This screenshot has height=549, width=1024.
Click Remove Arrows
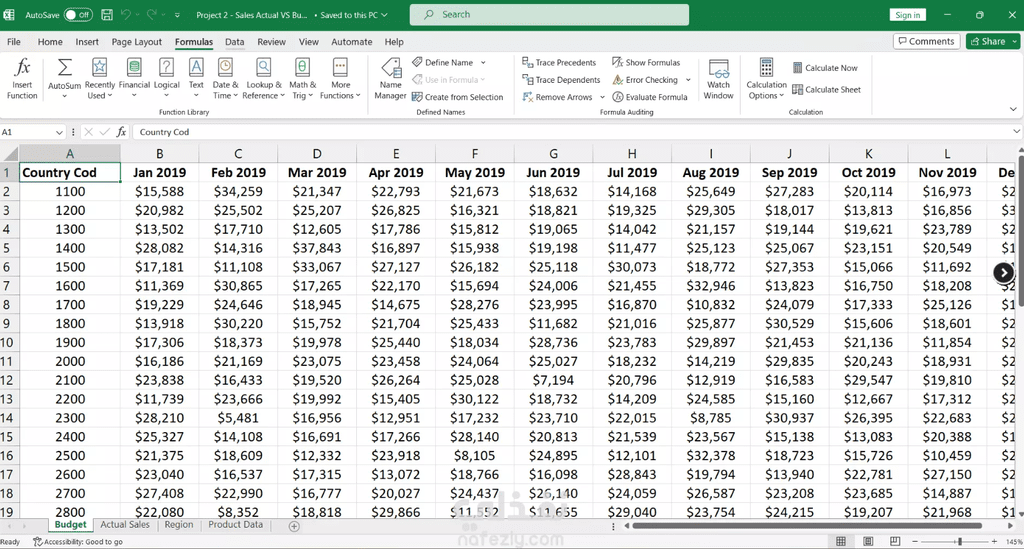tap(557, 97)
